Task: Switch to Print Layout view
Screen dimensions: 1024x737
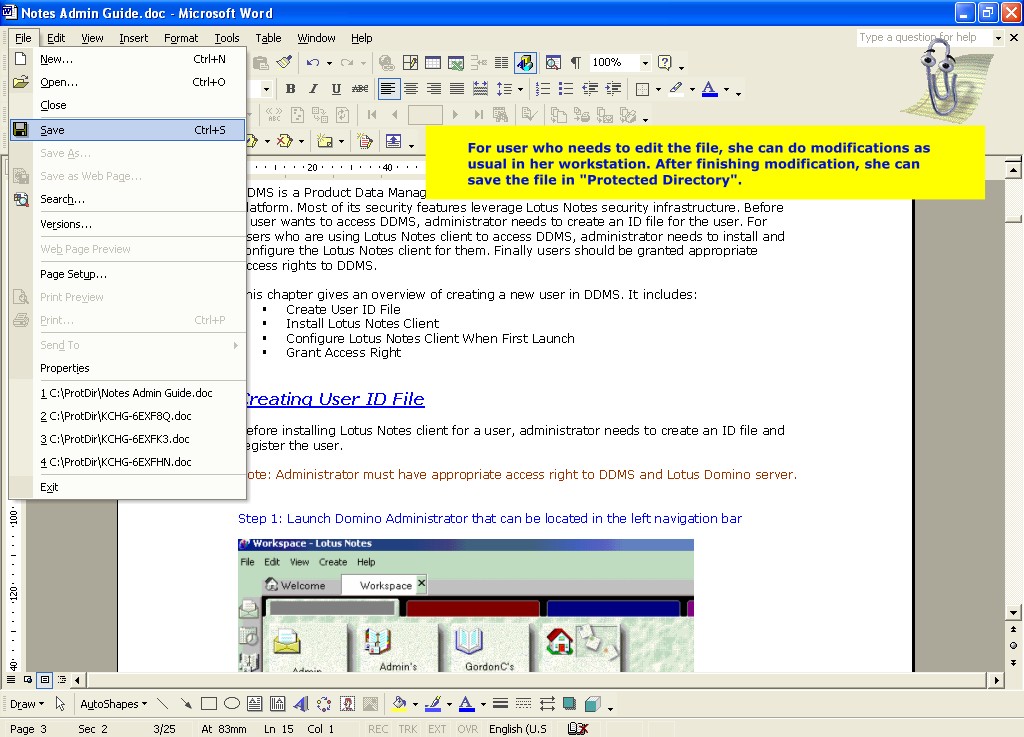Action: click(x=45, y=680)
